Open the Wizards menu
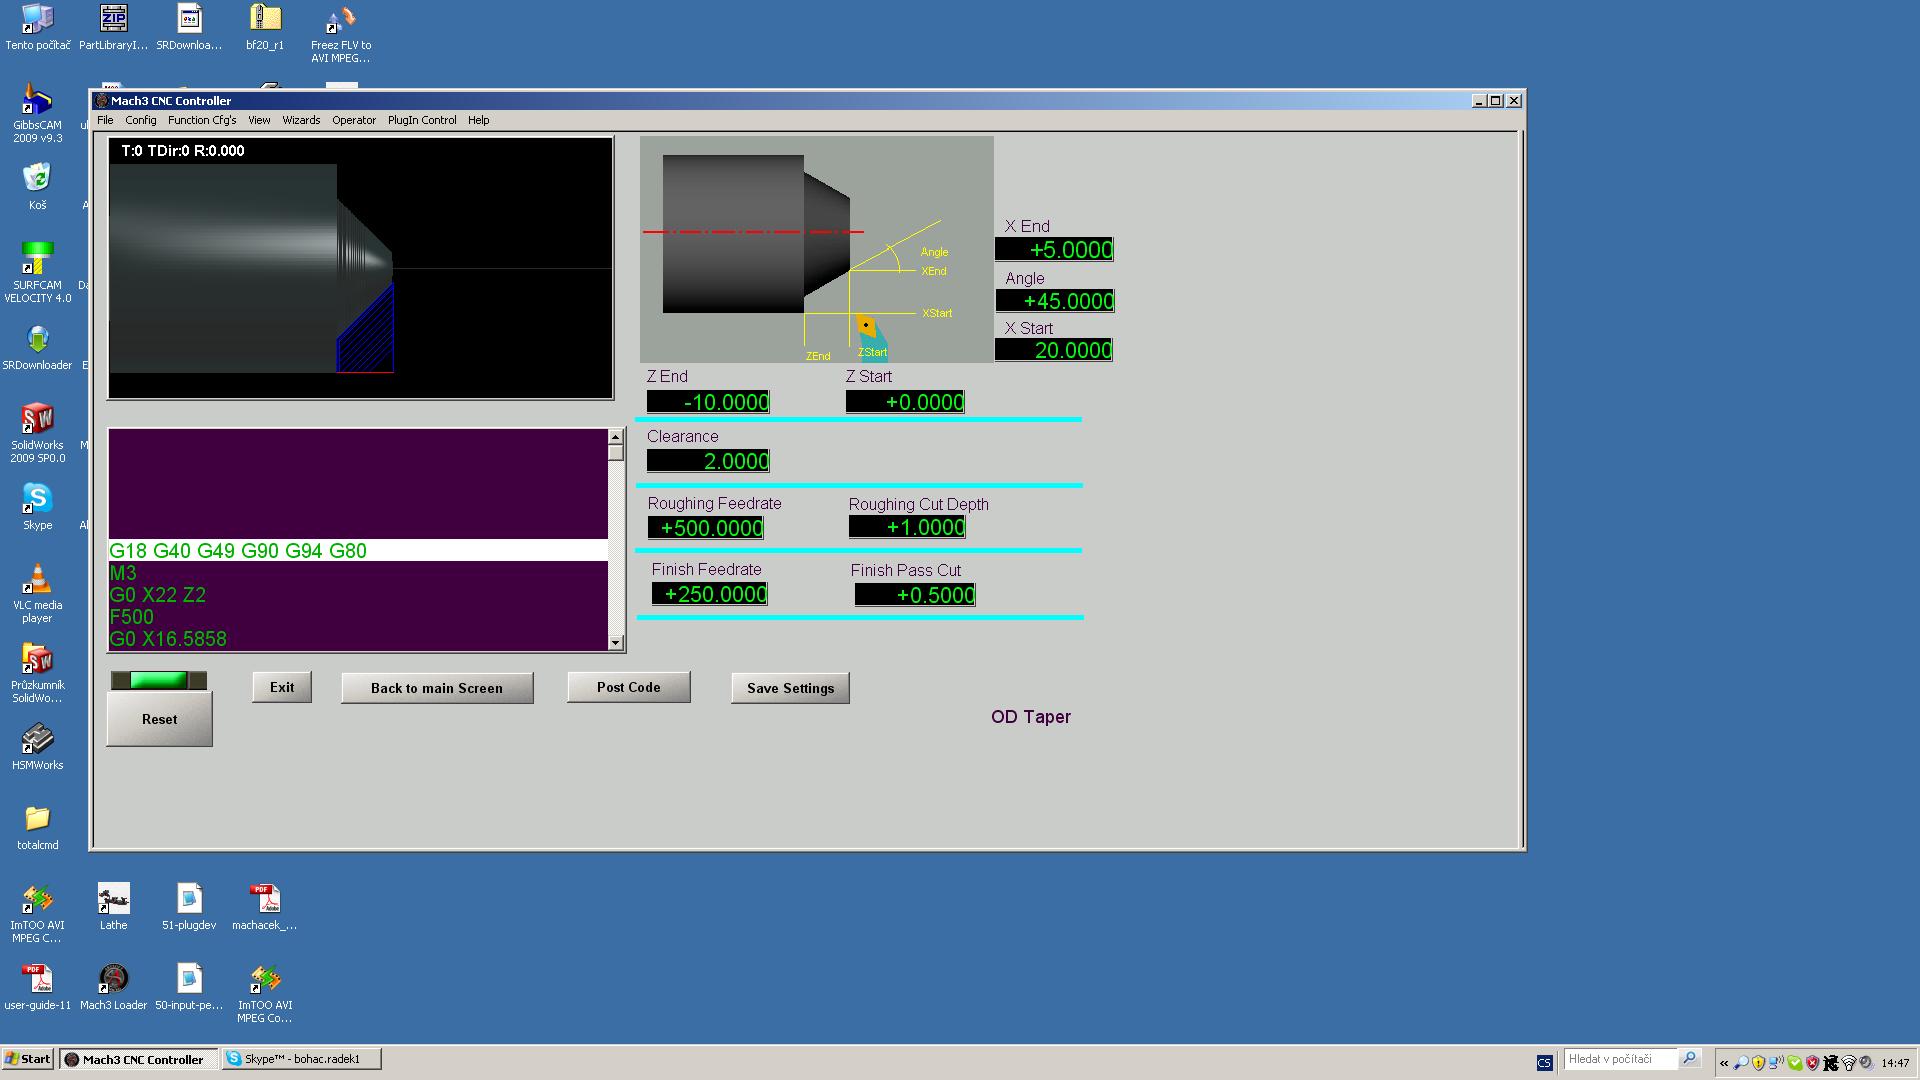Image resolution: width=1920 pixels, height=1080 pixels. click(x=301, y=120)
